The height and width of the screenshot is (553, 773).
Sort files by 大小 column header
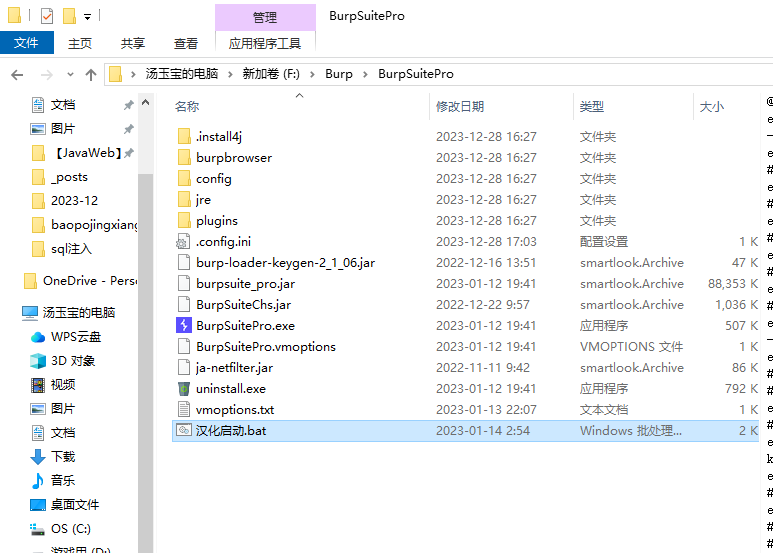click(712, 106)
